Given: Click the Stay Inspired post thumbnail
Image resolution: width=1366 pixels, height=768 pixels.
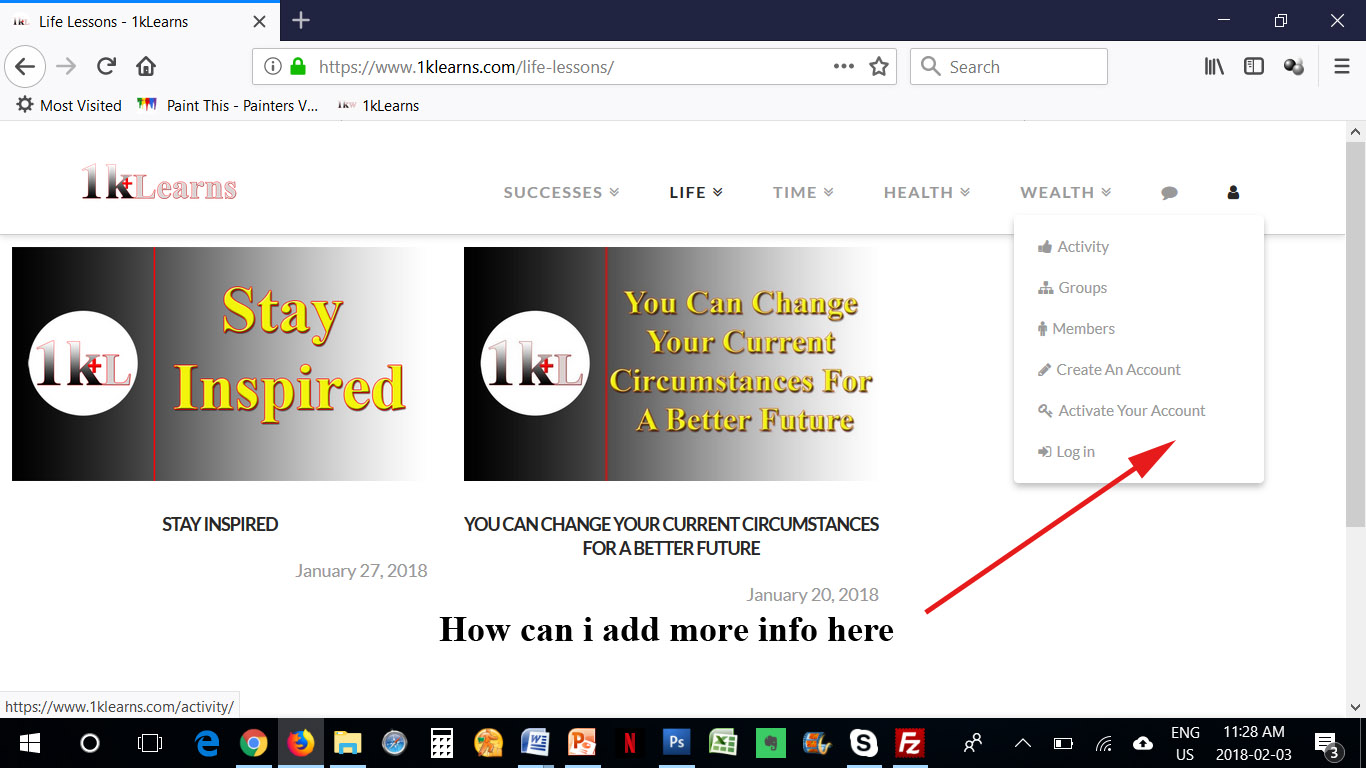Looking at the screenshot, I should coord(220,364).
